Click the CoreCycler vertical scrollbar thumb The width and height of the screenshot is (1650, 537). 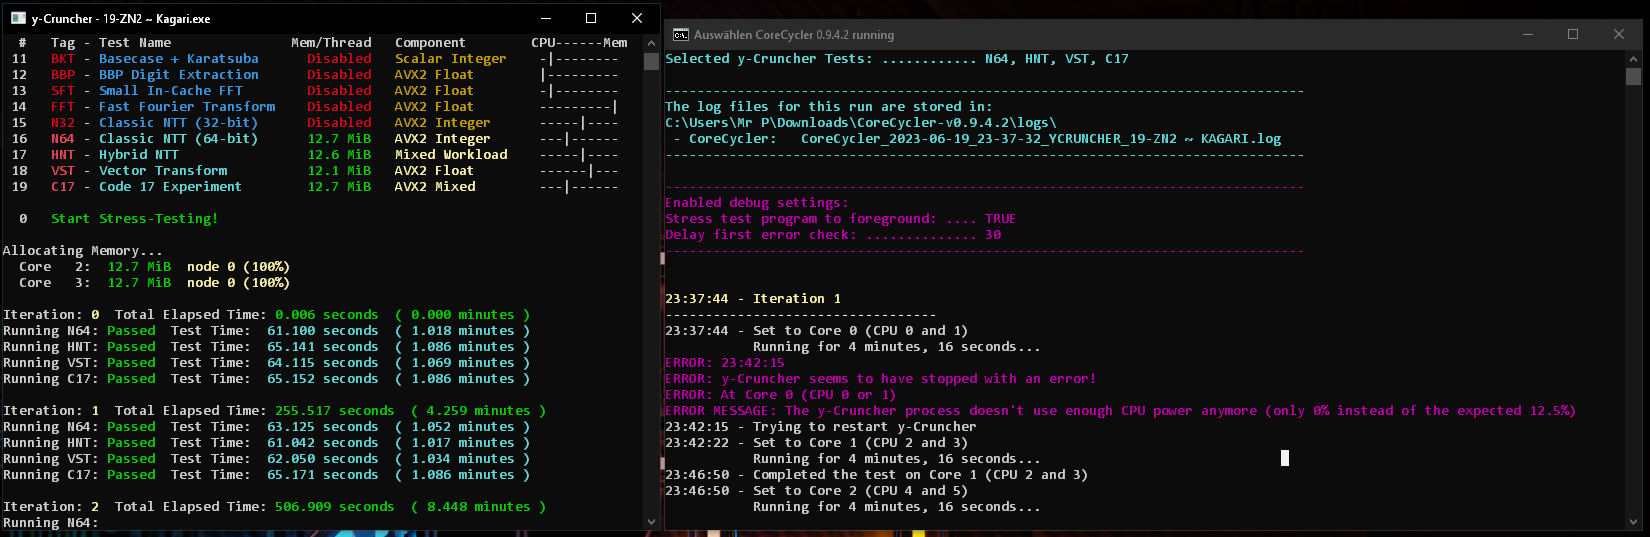click(1633, 76)
